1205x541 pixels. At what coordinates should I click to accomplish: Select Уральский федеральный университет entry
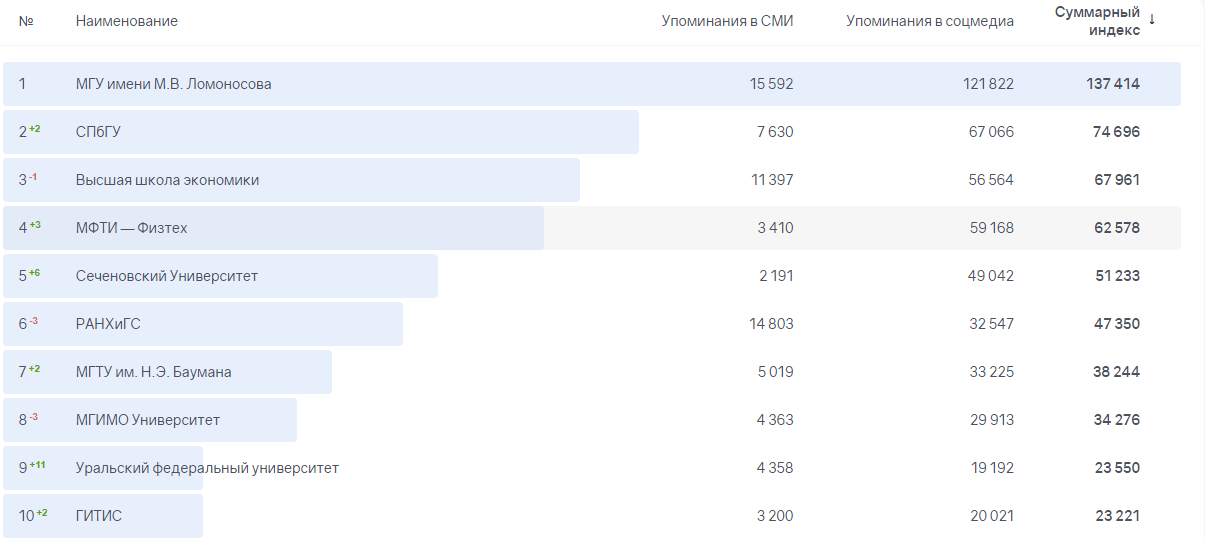point(207,468)
